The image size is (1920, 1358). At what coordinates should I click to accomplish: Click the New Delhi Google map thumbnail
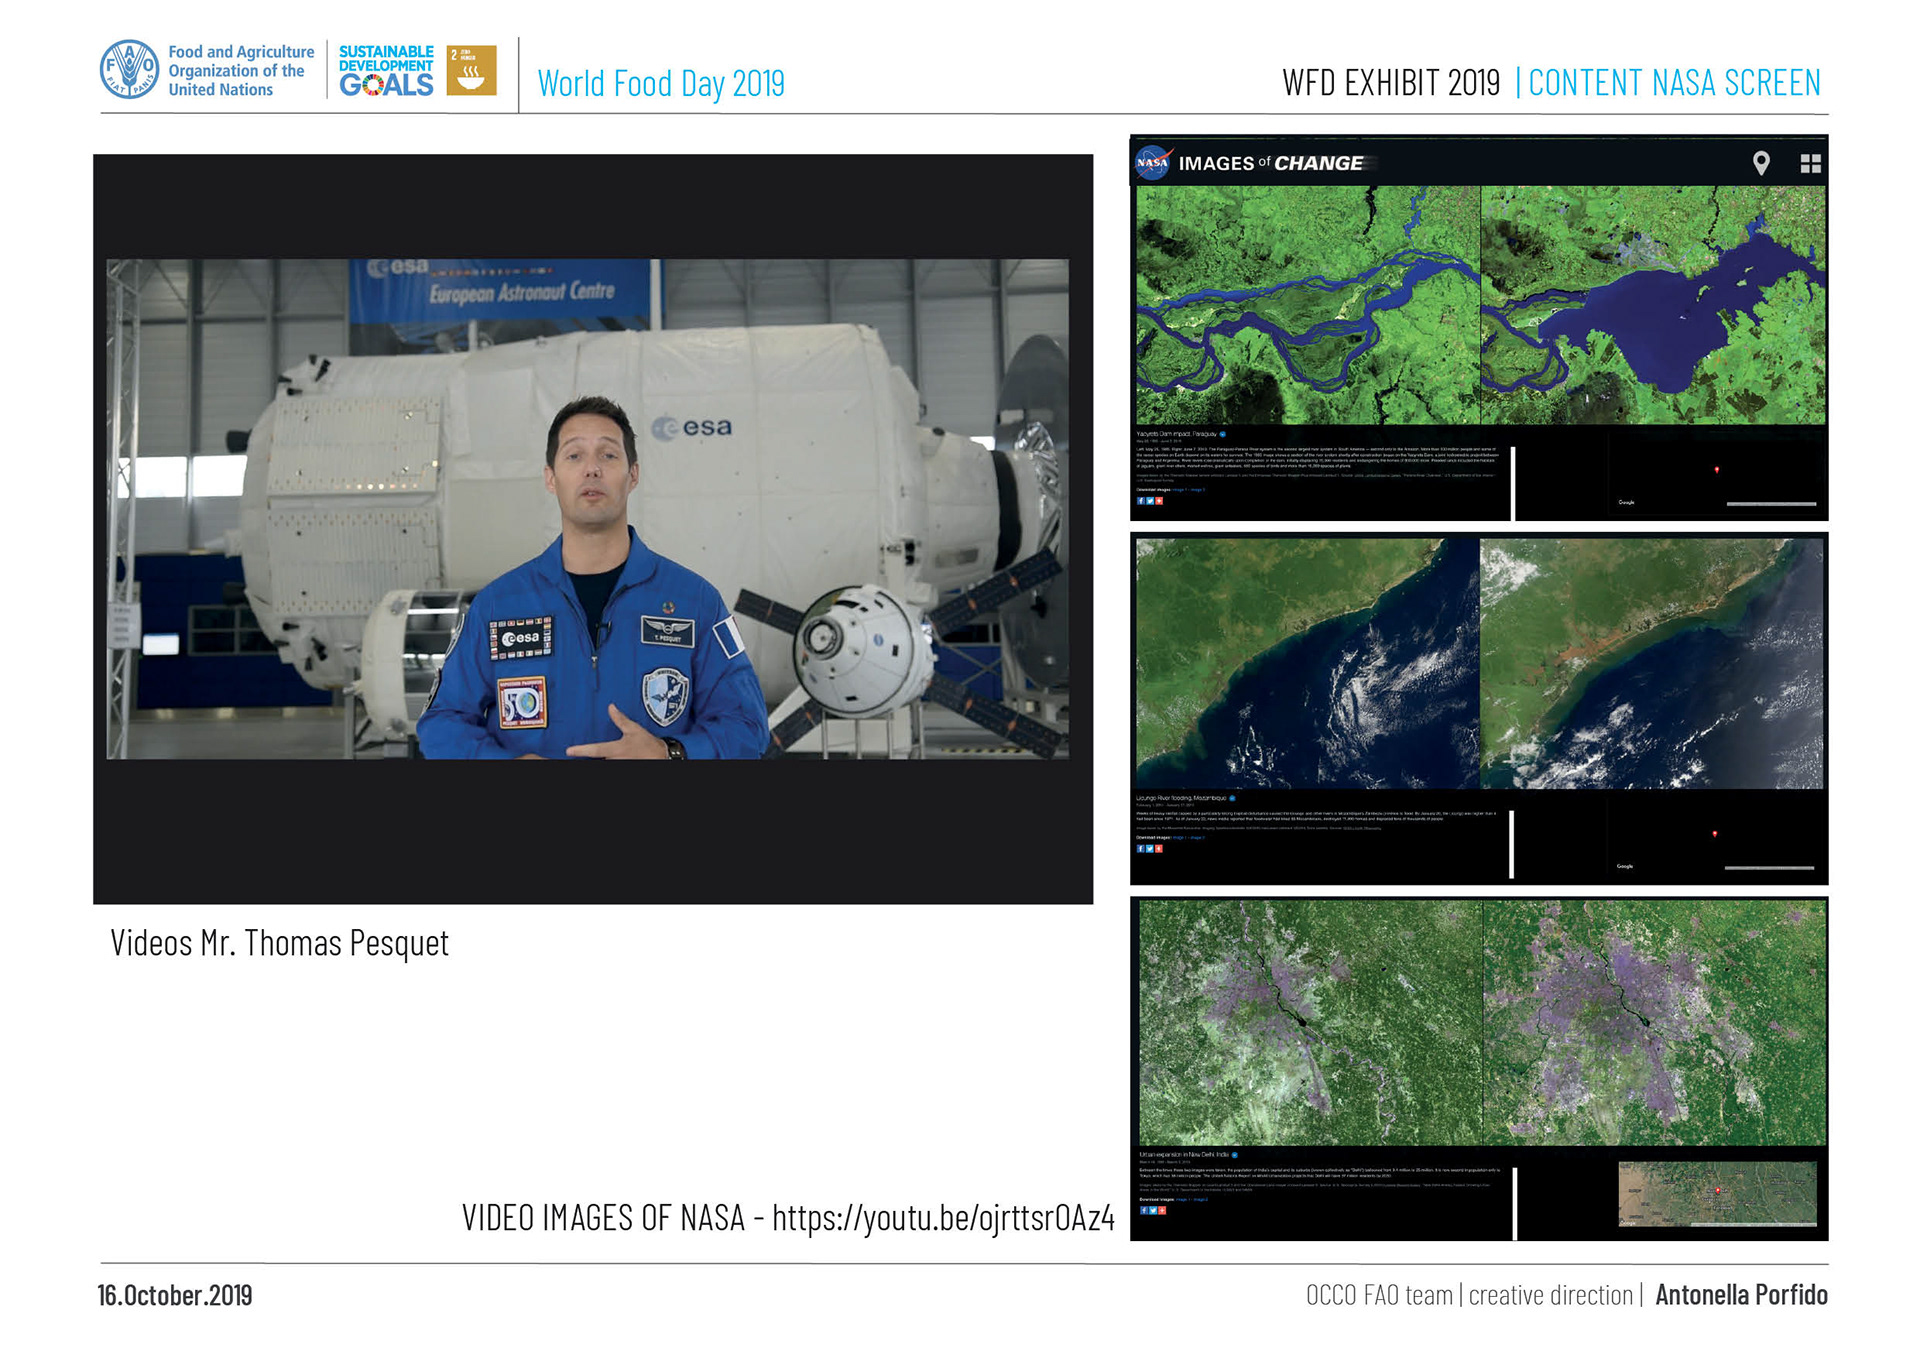tap(1716, 1193)
